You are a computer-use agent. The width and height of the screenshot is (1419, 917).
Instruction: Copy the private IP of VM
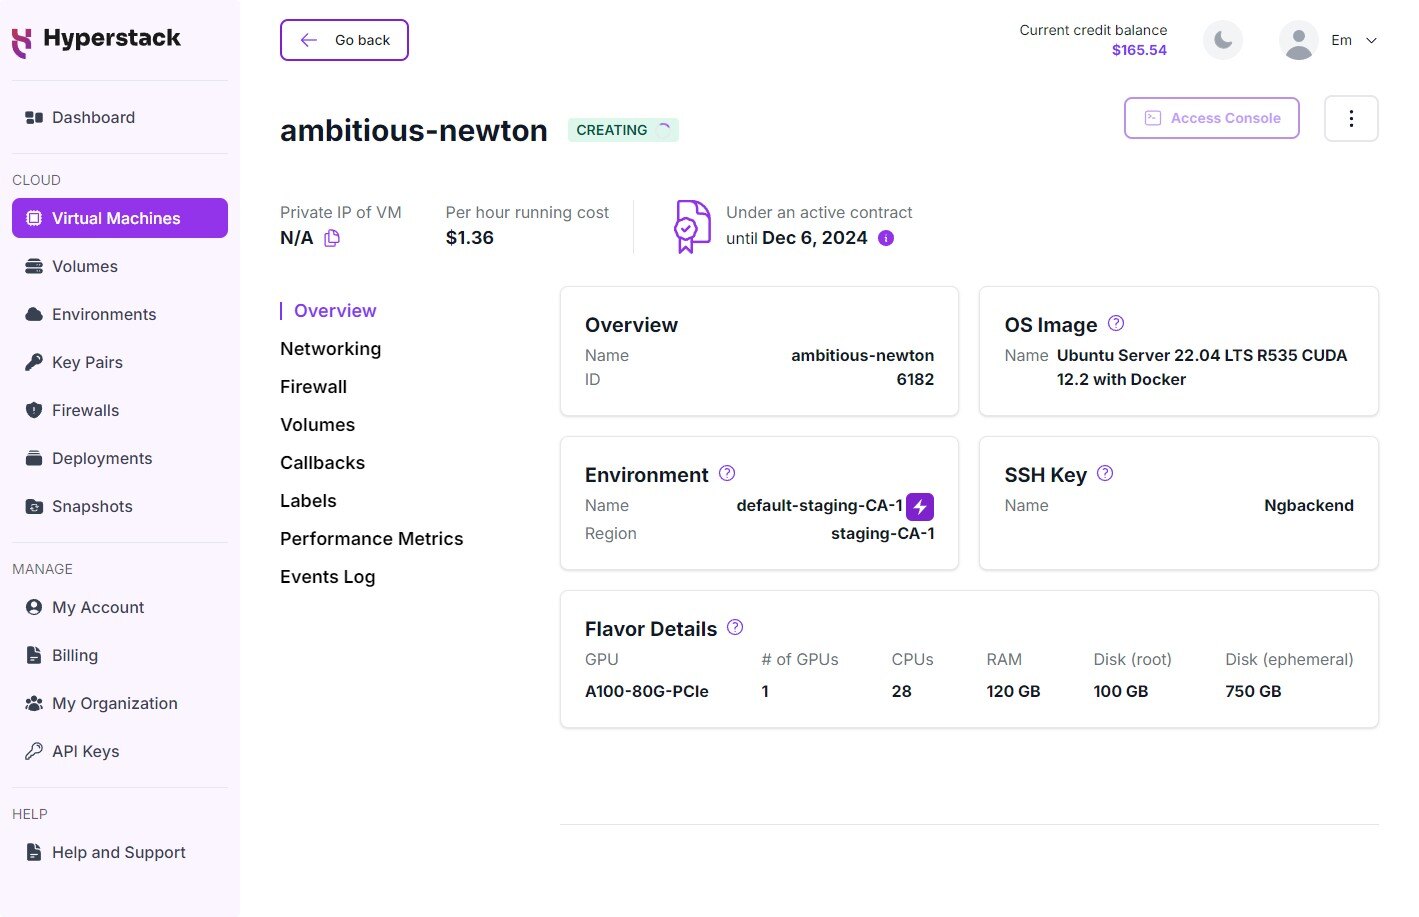(x=332, y=238)
